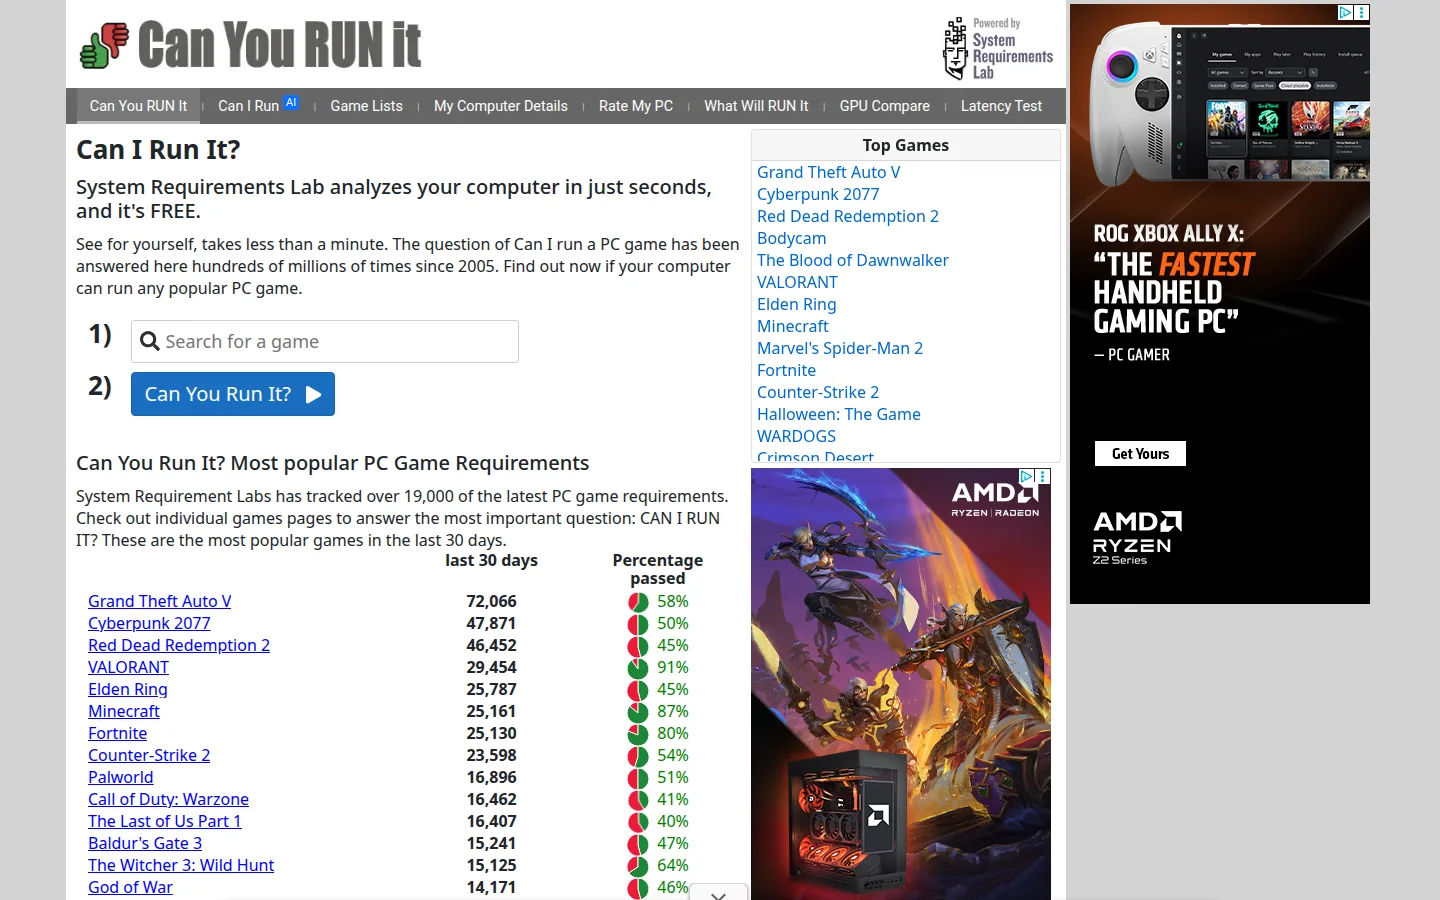Open Palworld link
1440x900 pixels.
[120, 777]
